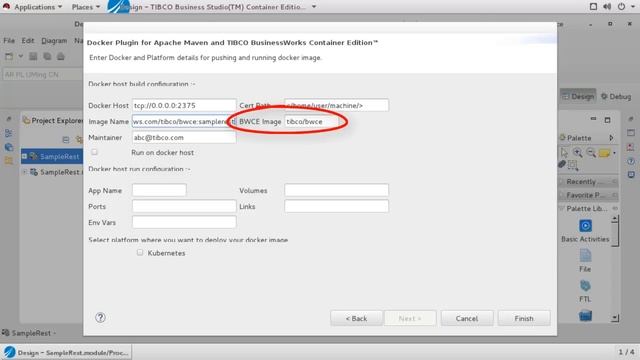Click the help question mark in the dialog
The height and width of the screenshot is (360, 640).
100,318
